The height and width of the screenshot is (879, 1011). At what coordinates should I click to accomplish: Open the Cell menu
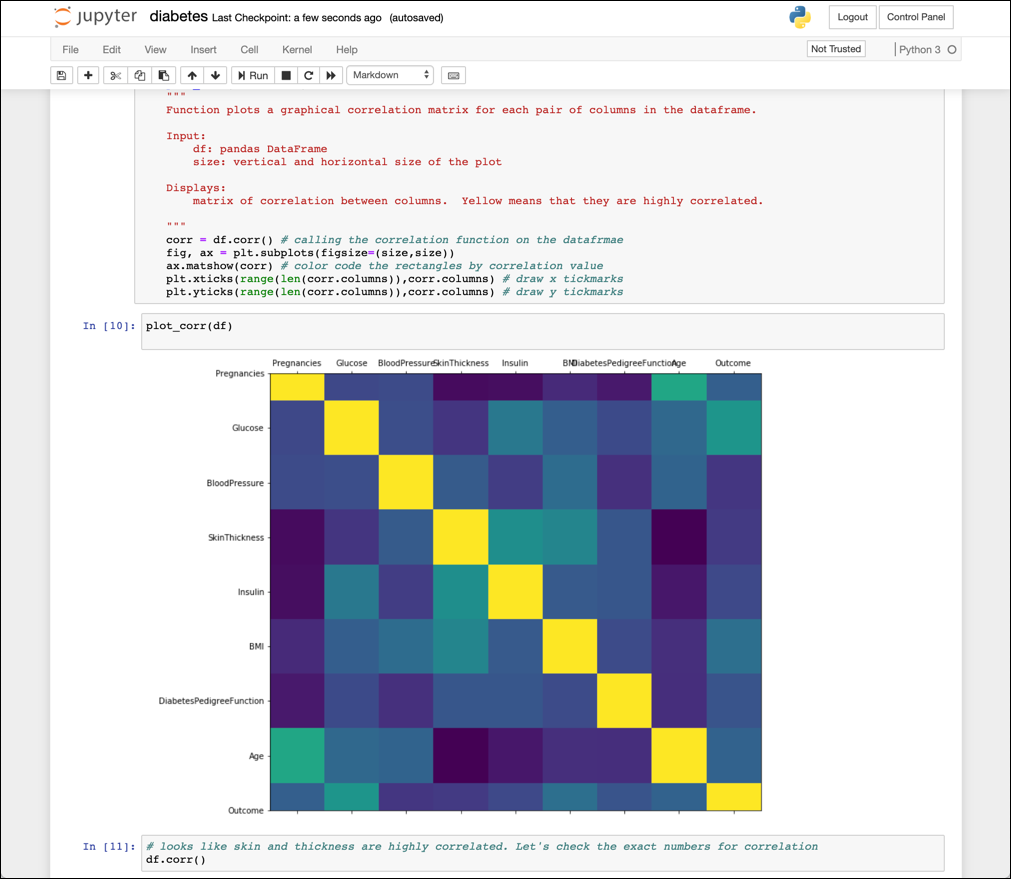(x=249, y=49)
